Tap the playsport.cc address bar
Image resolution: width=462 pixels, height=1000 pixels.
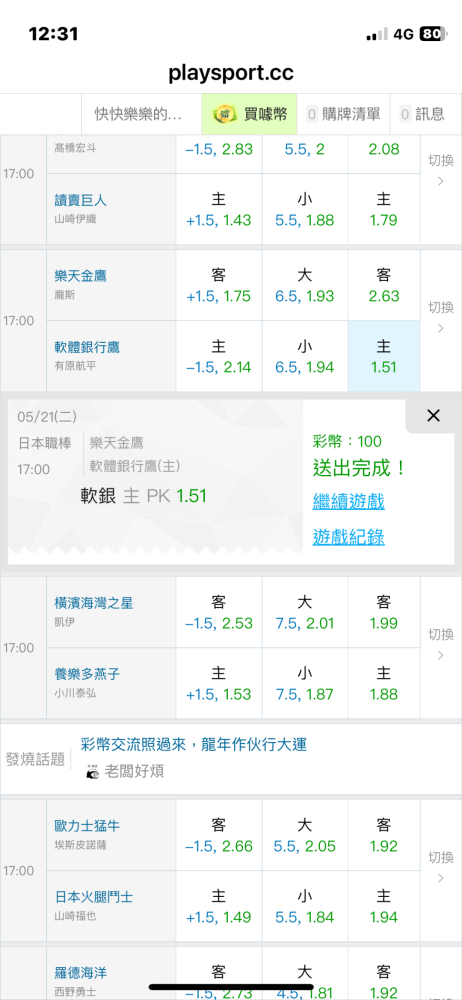(231, 73)
